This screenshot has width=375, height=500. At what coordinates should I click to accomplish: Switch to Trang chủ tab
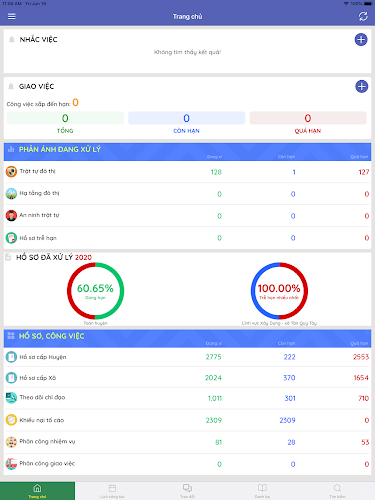(37, 491)
